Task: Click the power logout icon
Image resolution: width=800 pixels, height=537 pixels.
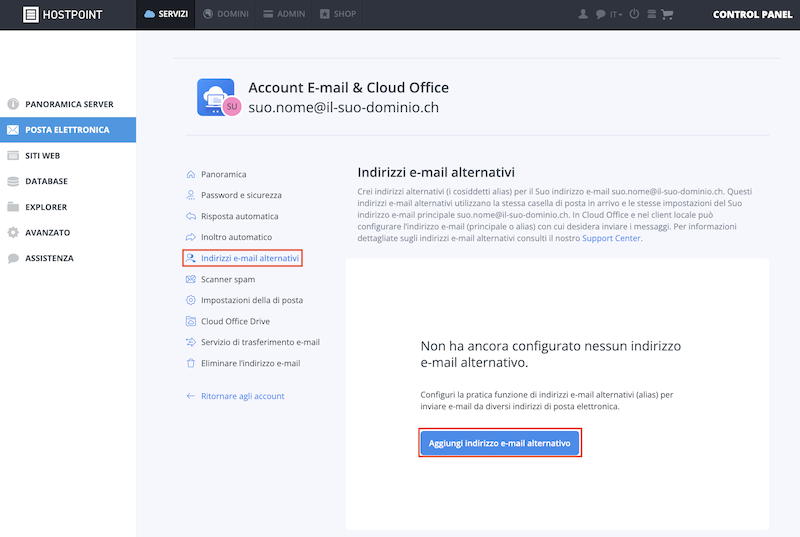Action: click(x=634, y=14)
